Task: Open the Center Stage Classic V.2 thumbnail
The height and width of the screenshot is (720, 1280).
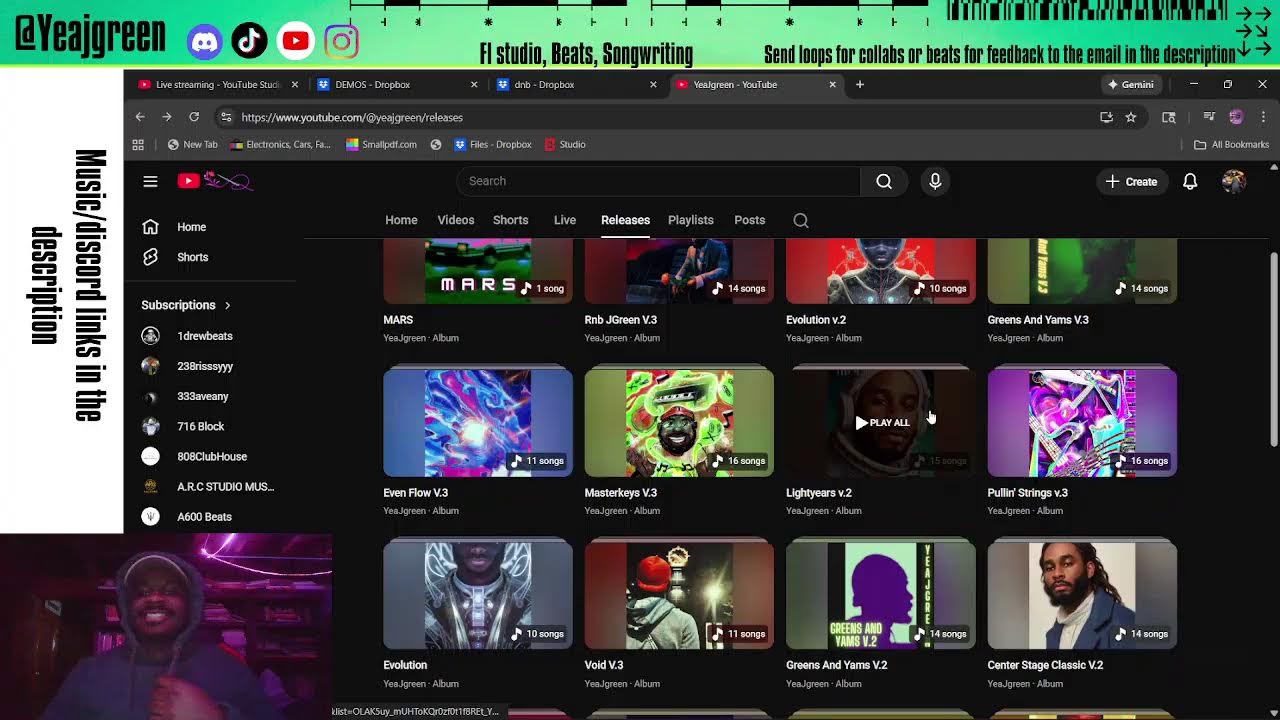Action: click(x=1082, y=596)
